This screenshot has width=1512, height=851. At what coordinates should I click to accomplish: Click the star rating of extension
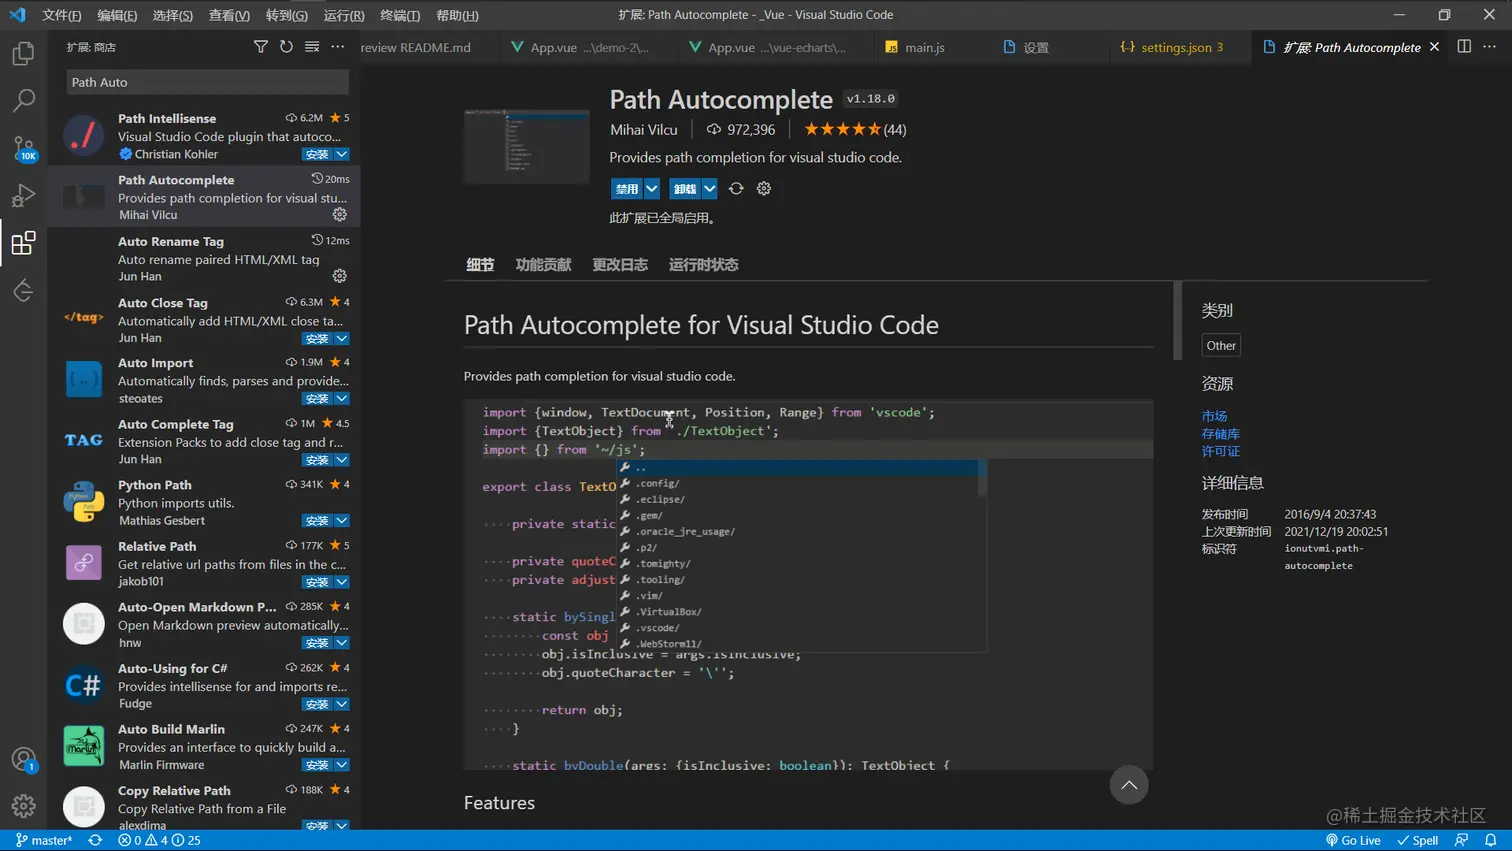tap(855, 130)
